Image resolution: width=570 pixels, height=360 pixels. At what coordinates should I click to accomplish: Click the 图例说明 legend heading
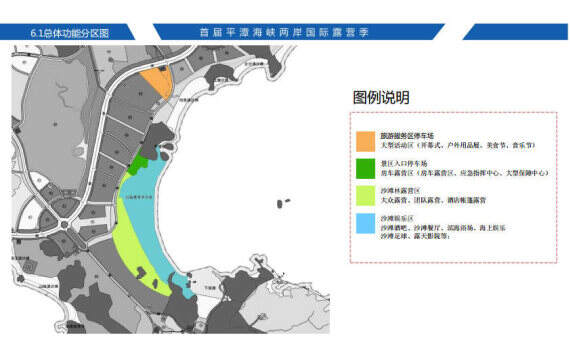click(381, 97)
